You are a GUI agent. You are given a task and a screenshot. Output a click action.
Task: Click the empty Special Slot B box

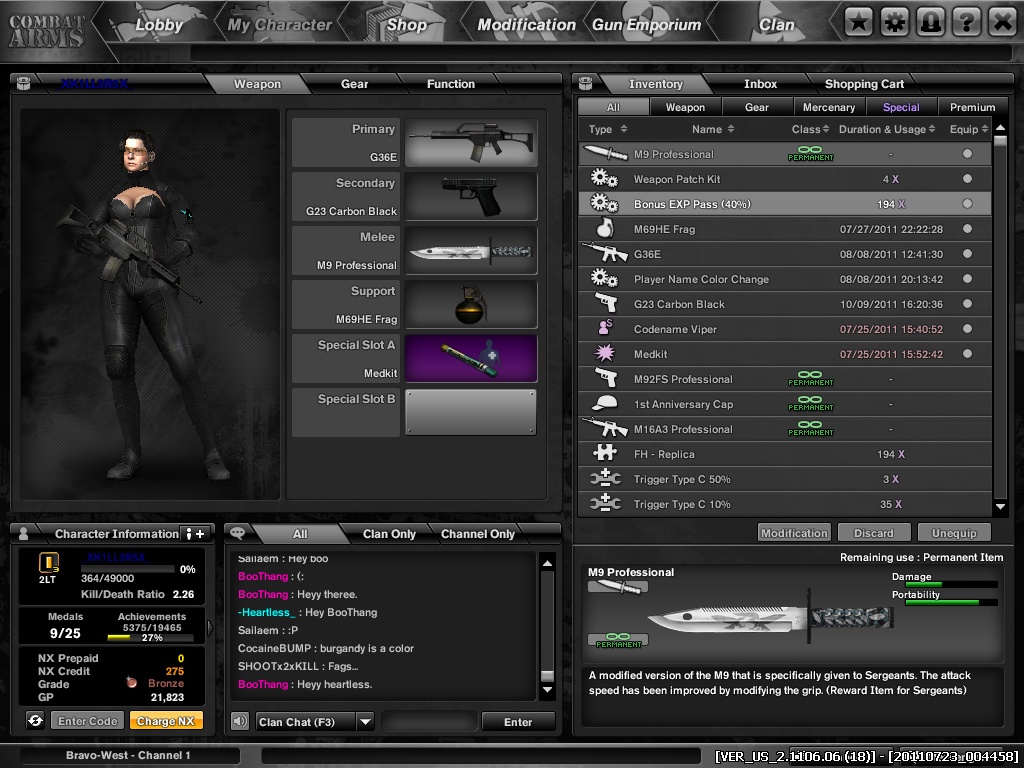coord(471,413)
